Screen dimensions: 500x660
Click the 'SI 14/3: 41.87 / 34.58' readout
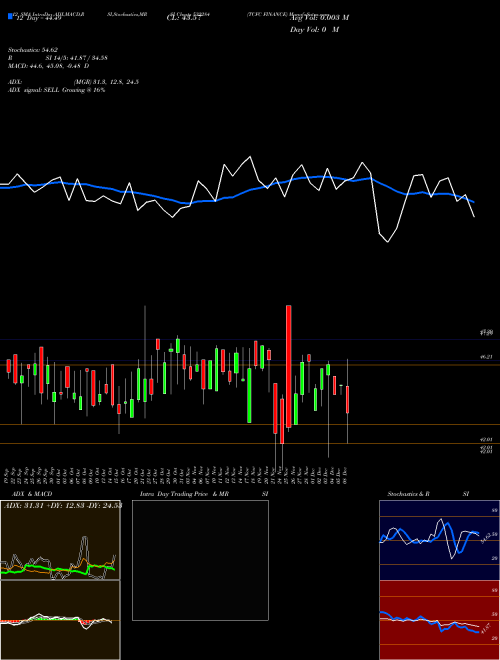click(77, 58)
